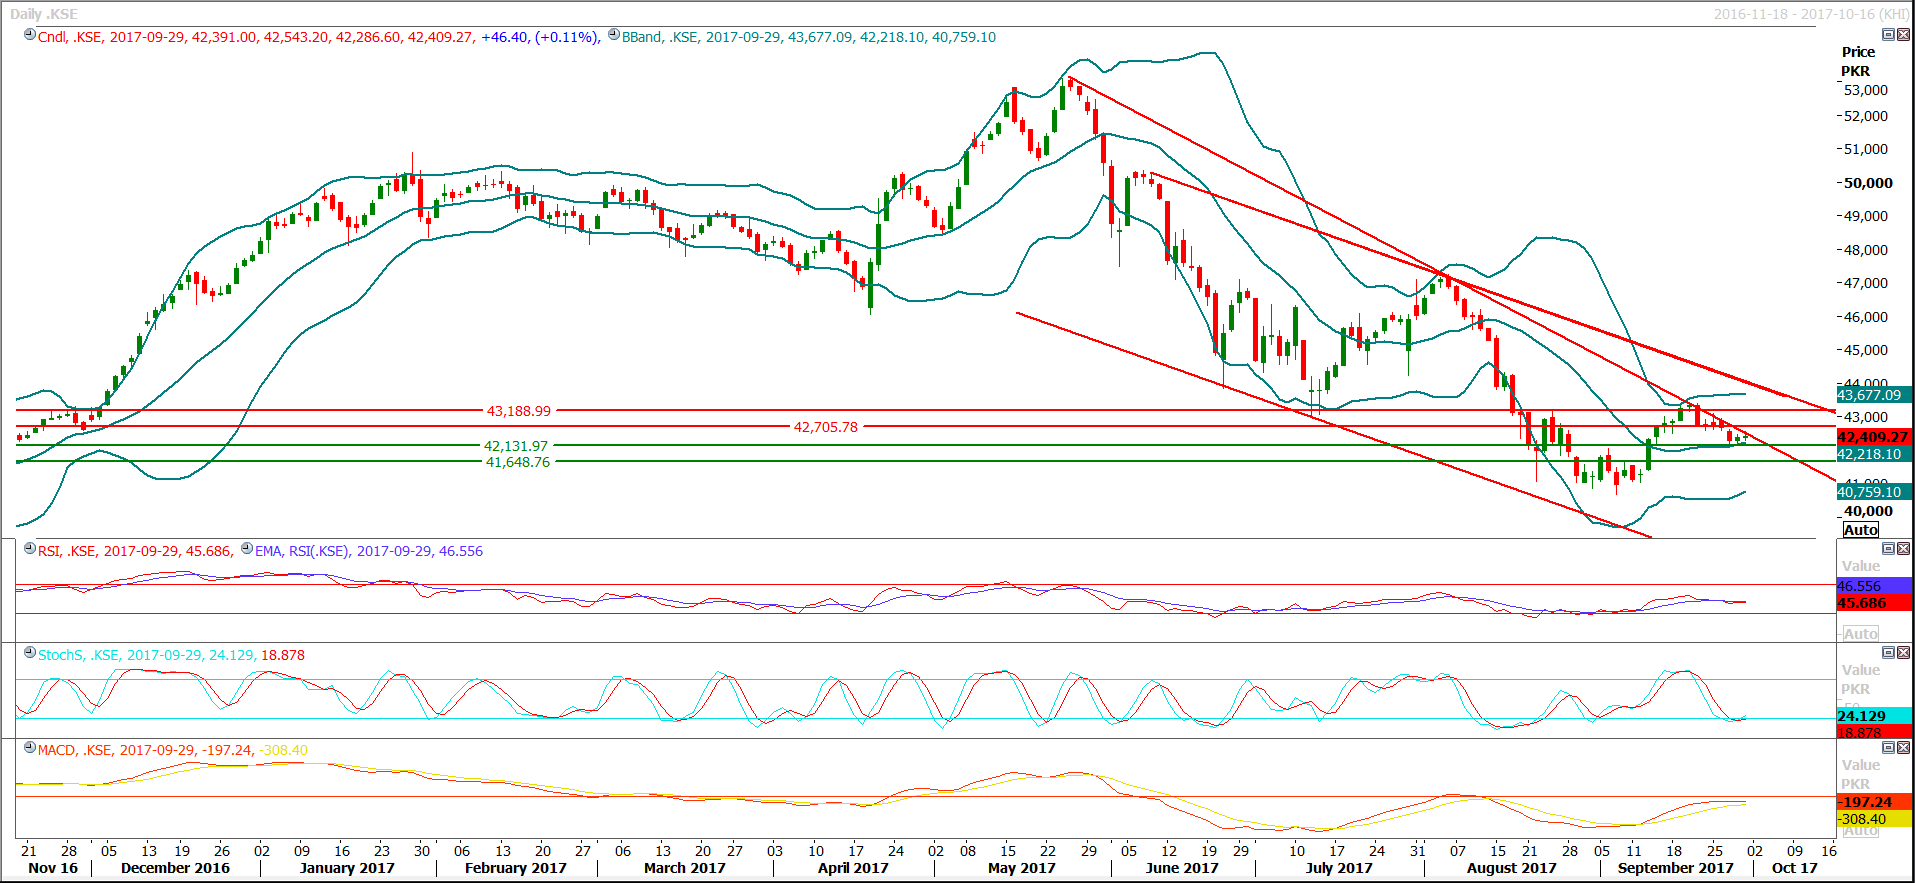
Task: Maximize the MACD indicator pane
Action: point(1888,747)
